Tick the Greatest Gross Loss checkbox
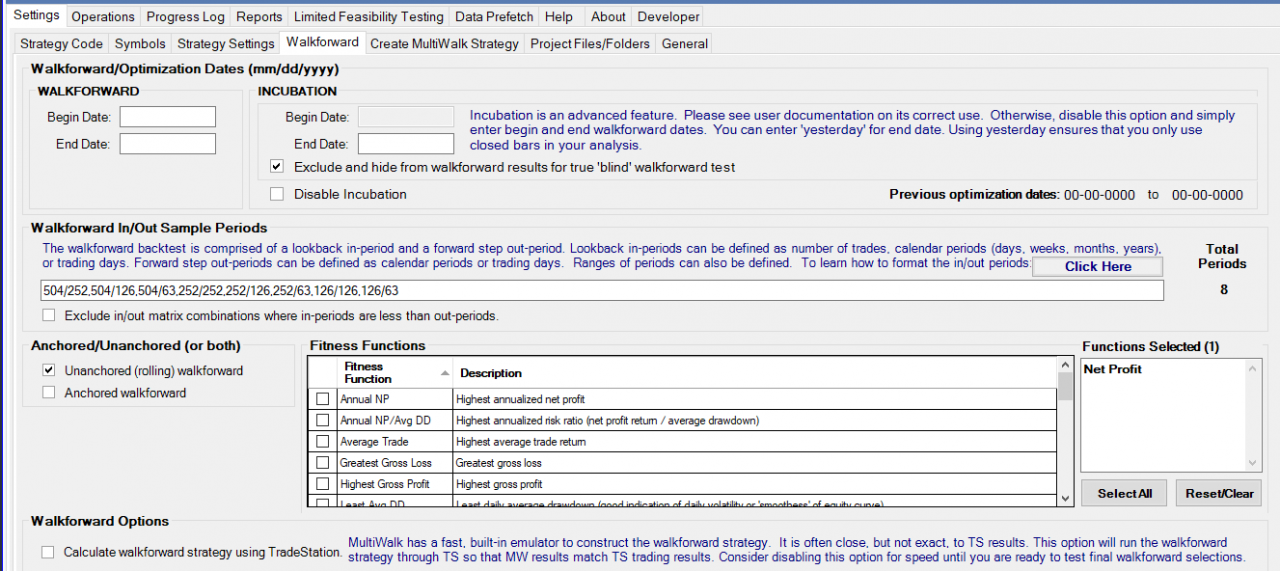Image resolution: width=1280 pixels, height=571 pixels. 322,463
